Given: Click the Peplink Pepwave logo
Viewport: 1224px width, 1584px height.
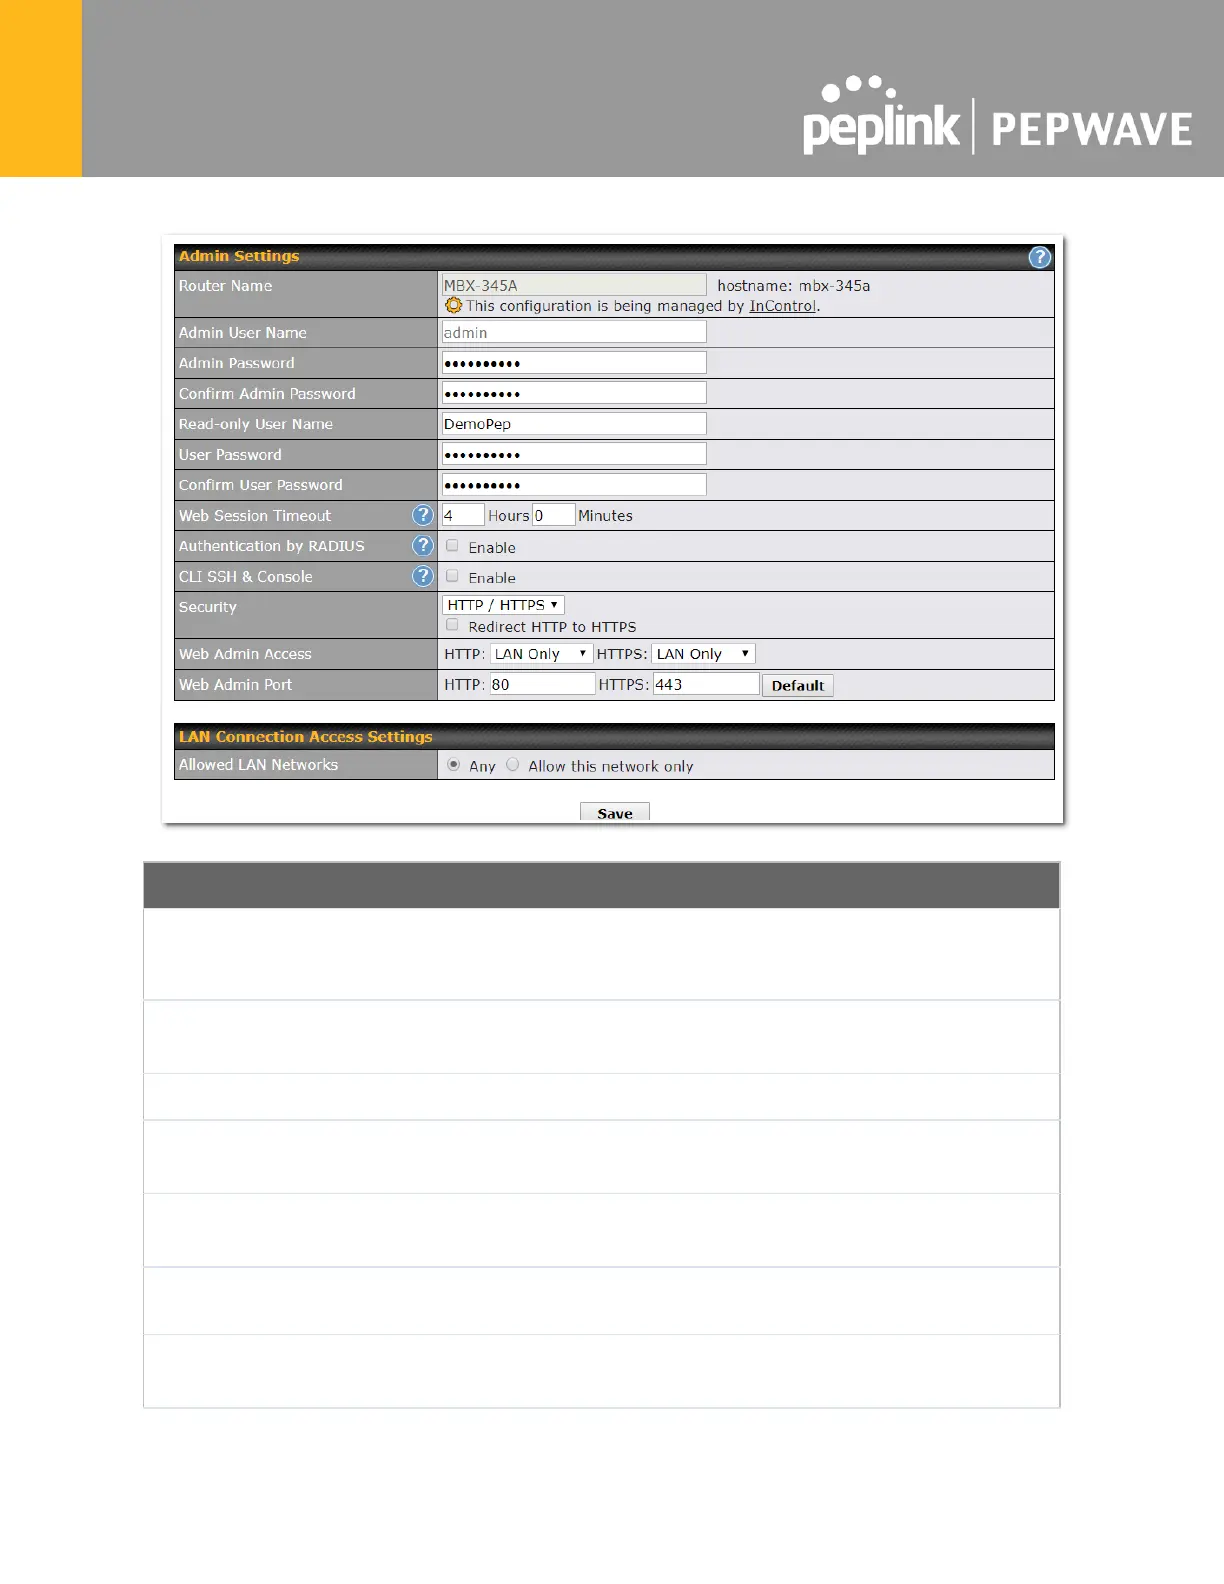Looking at the screenshot, I should tap(997, 117).
